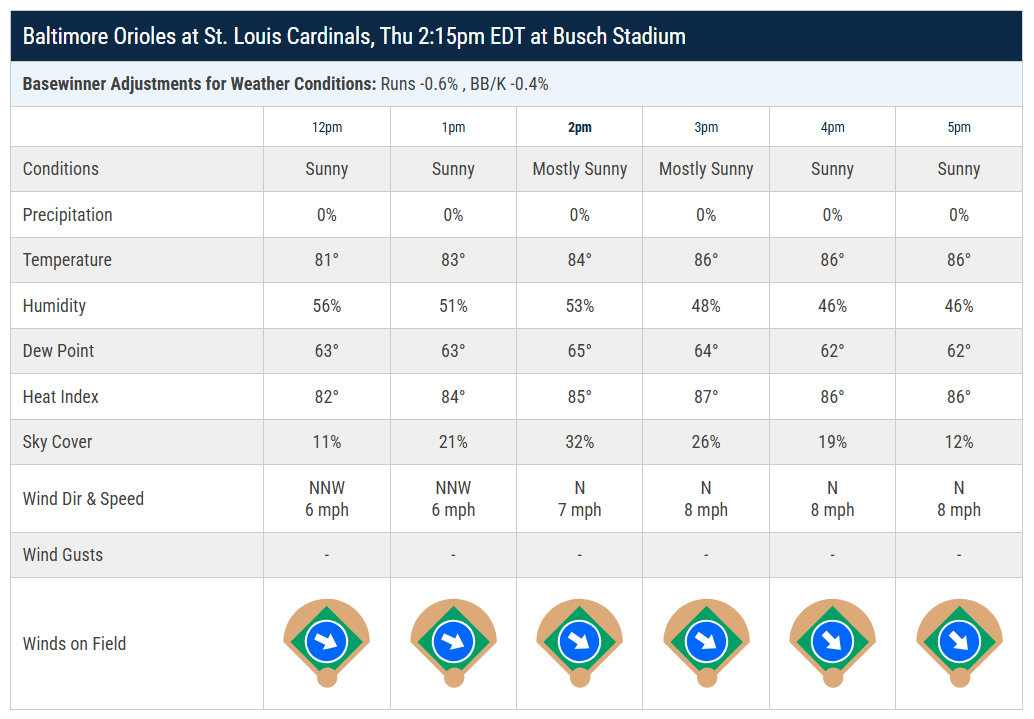Click the 12pm humidity value 56%
This screenshot has width=1034, height=719.
point(327,306)
